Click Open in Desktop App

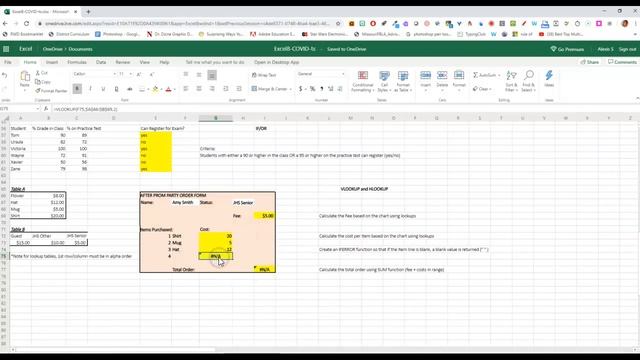277,62
